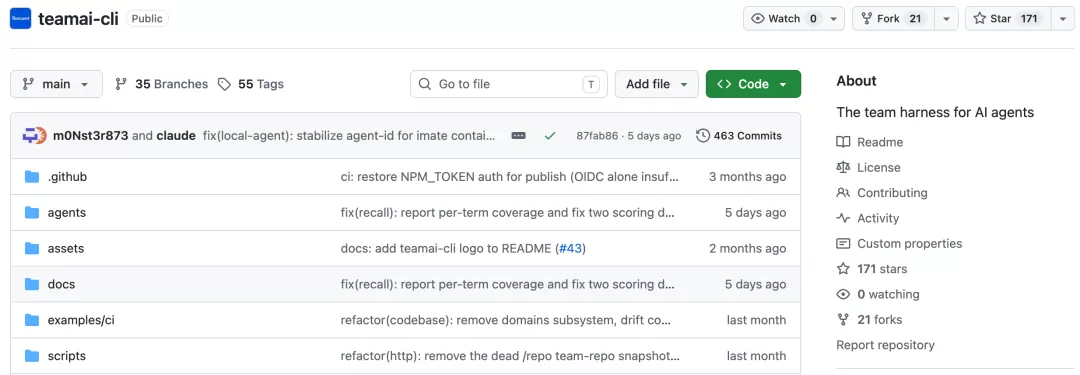Focus the Go to file search field
This screenshot has width=1080, height=375.
(508, 84)
